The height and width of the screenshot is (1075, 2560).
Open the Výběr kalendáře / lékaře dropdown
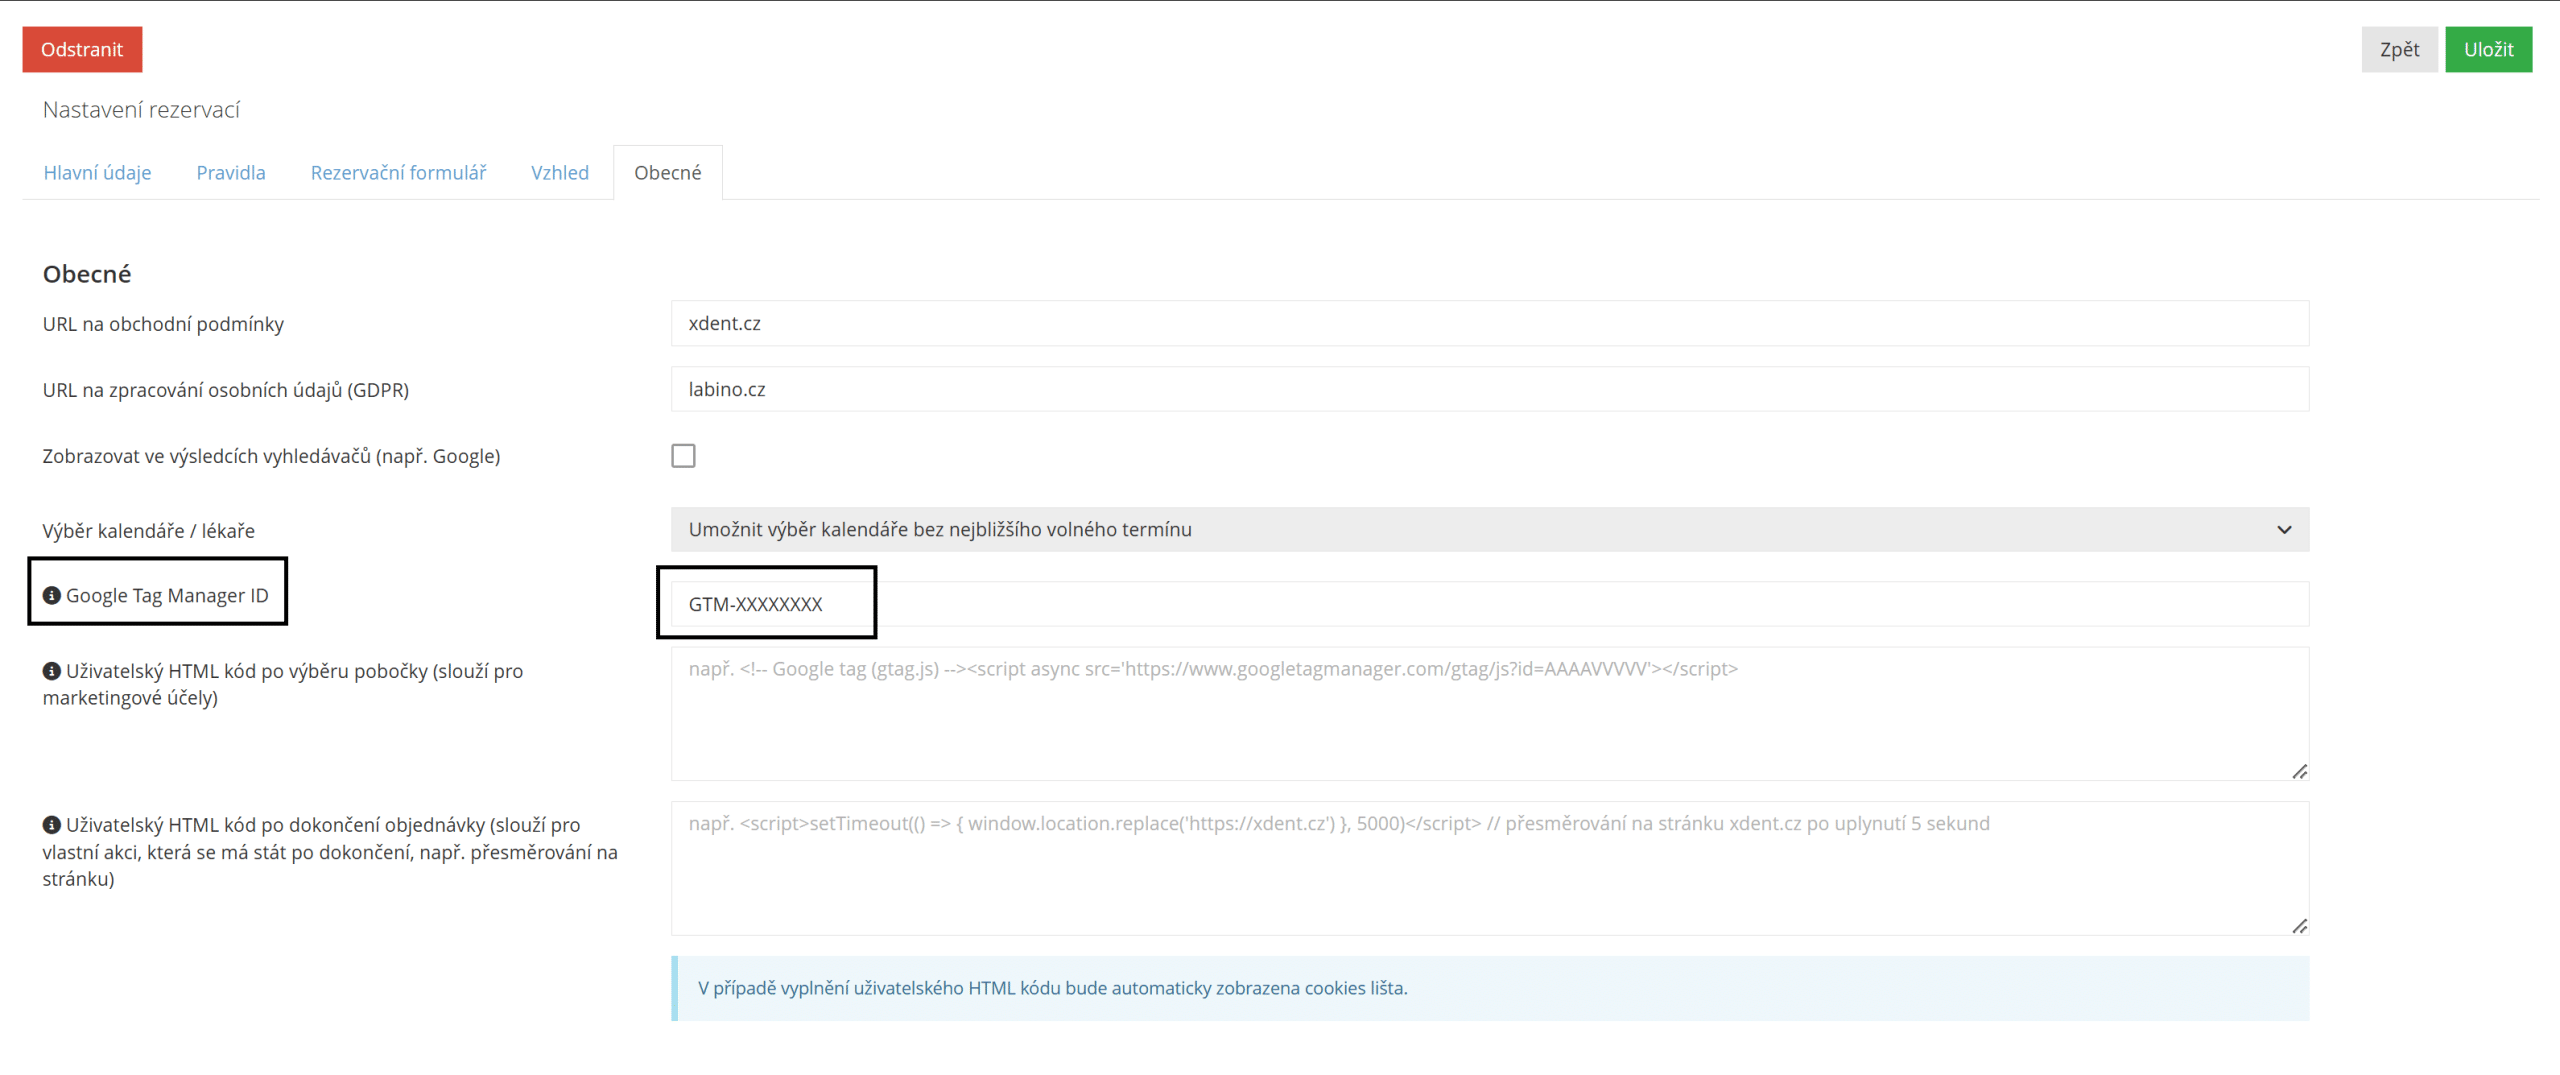click(x=1490, y=529)
